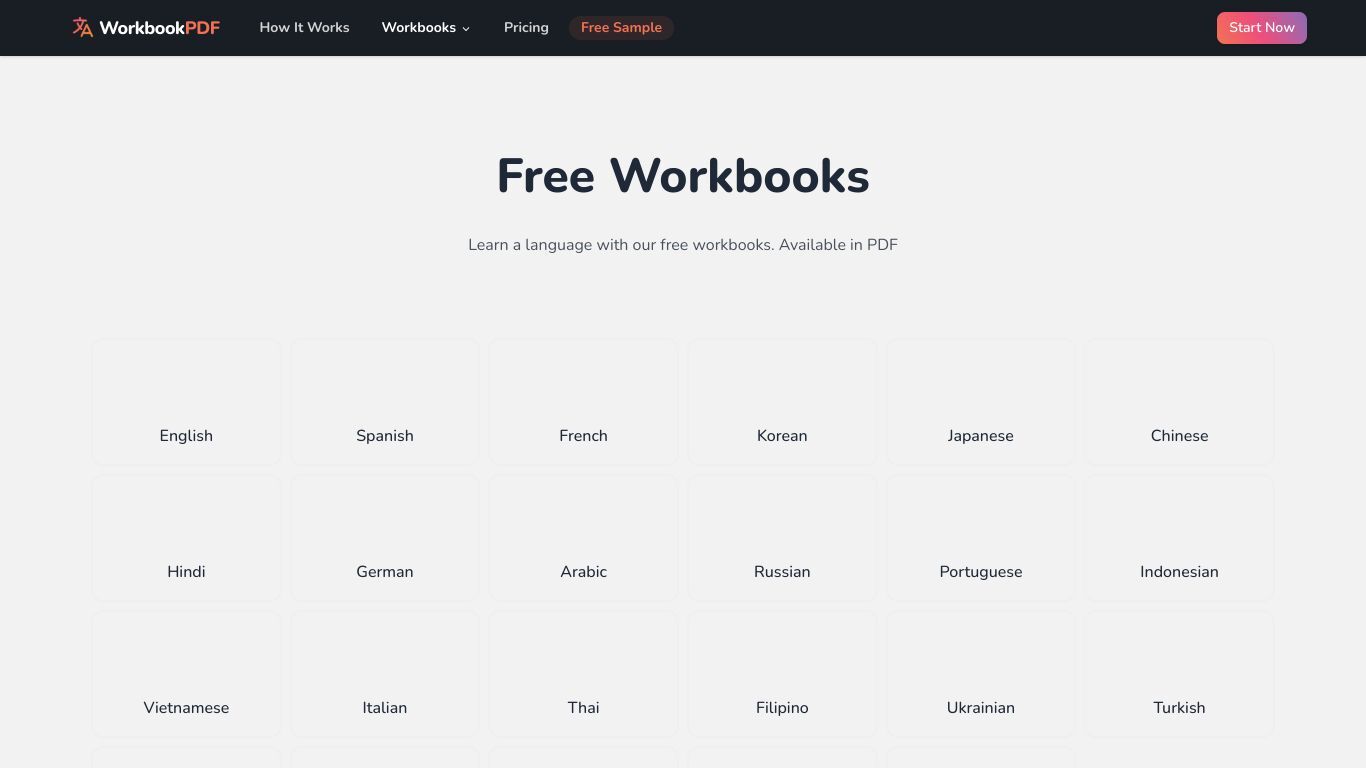Choose the Ukrainian workbook card
The image size is (1366, 768).
(981, 674)
